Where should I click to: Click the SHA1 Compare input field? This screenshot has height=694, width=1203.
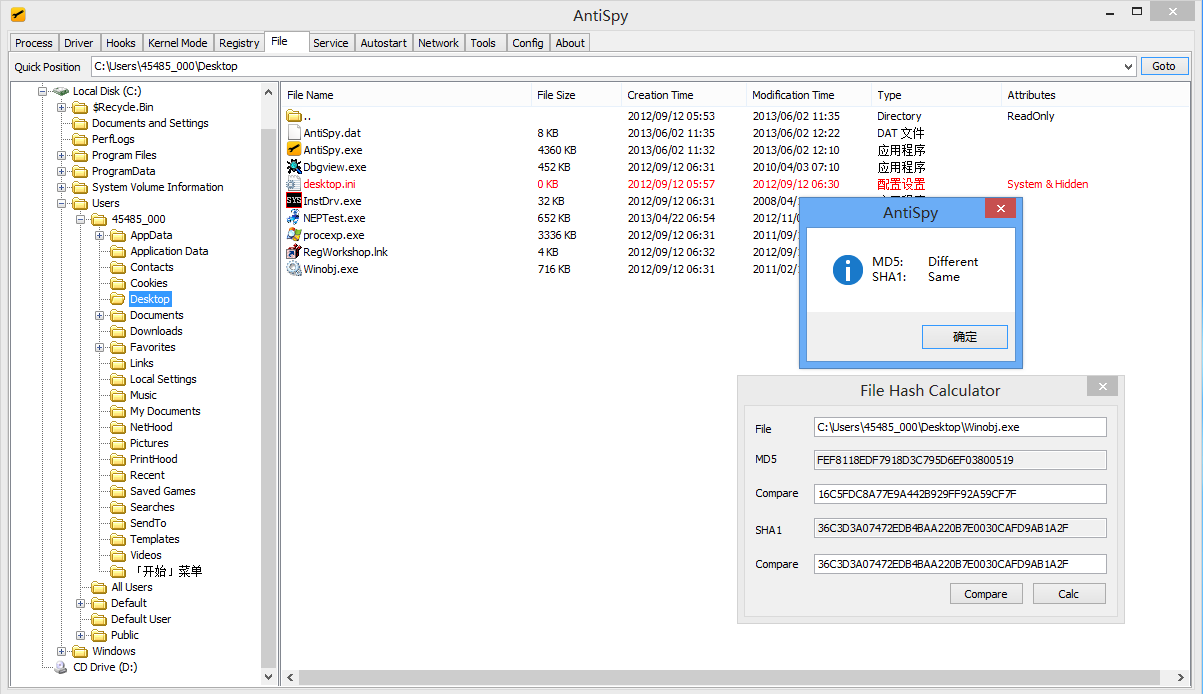pyautogui.click(x=960, y=564)
